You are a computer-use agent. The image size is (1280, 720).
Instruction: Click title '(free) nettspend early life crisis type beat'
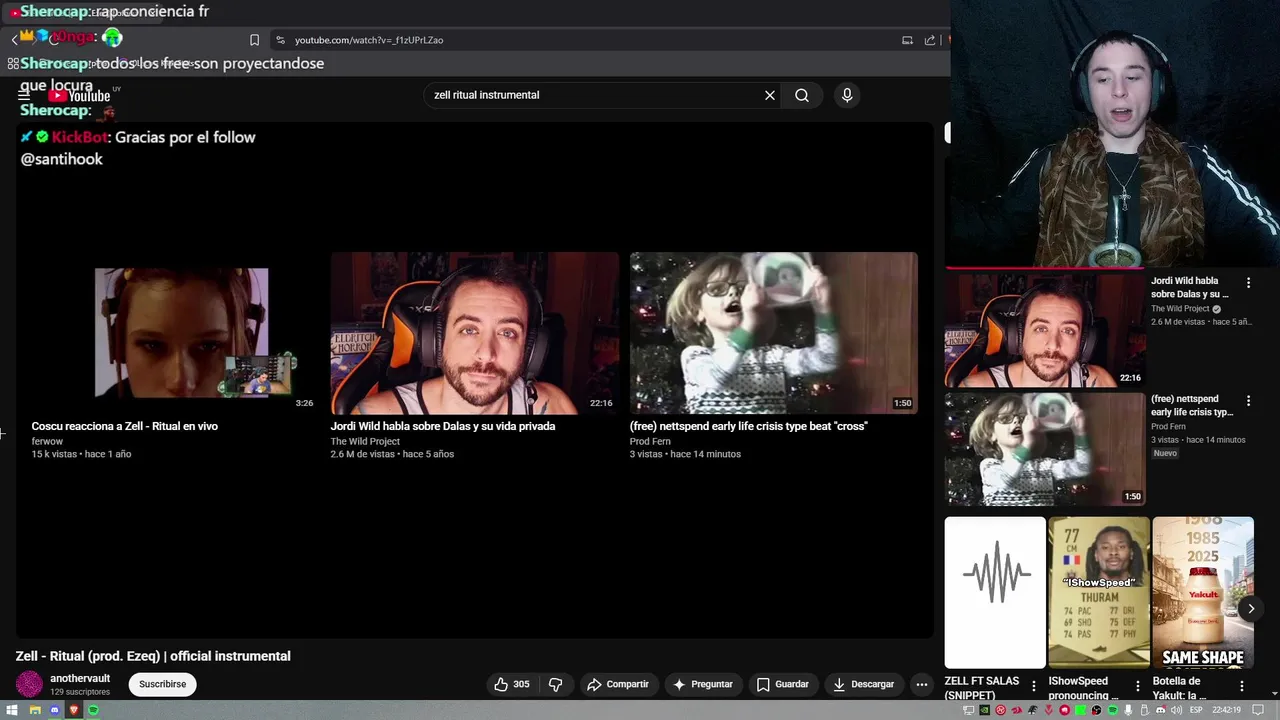click(x=748, y=426)
